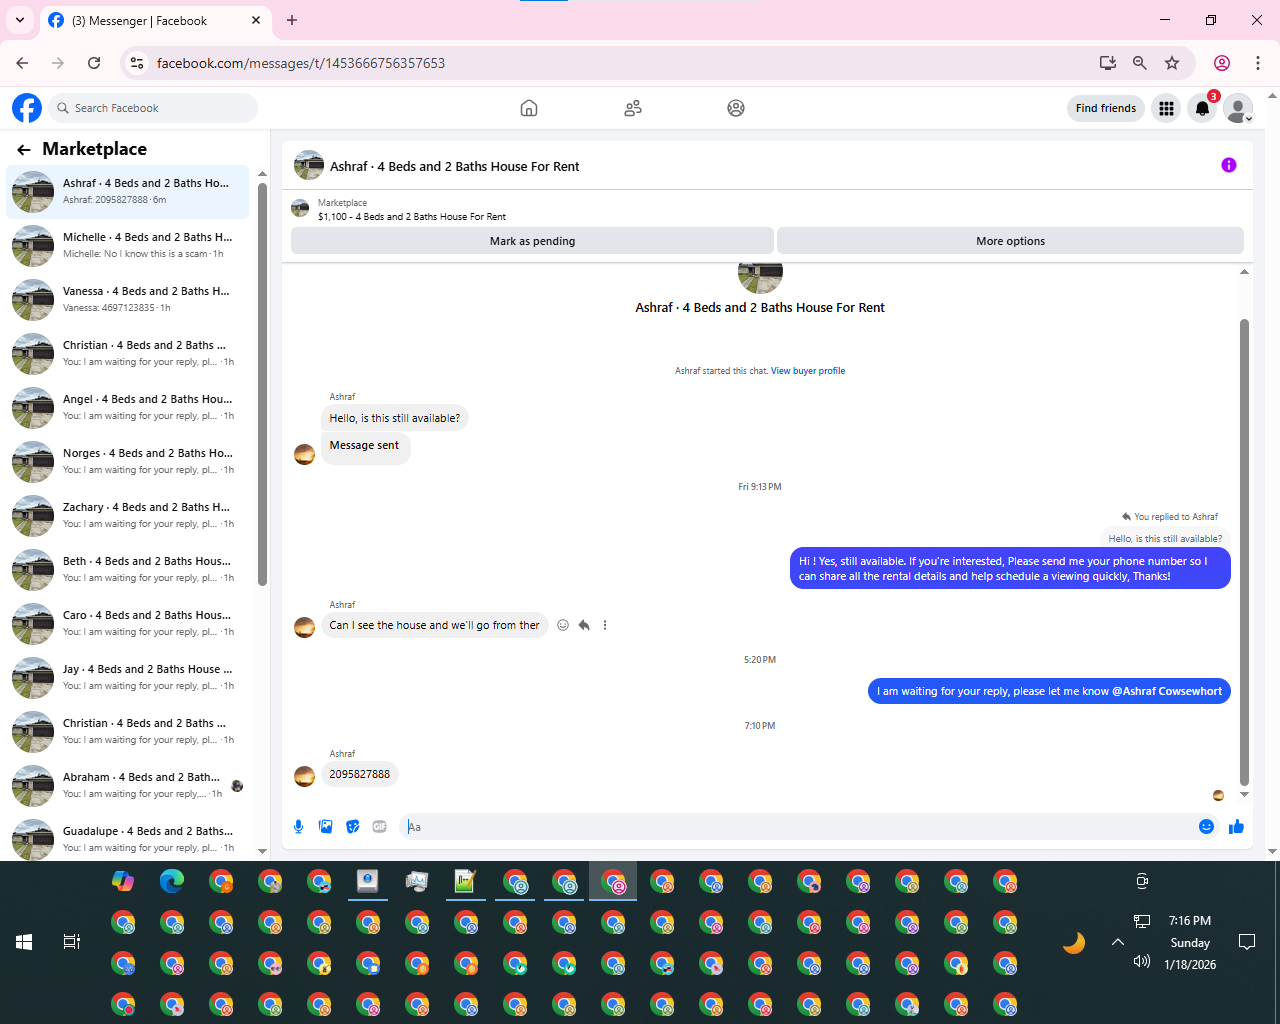Close the Messenger Facebook tab

coord(256,20)
